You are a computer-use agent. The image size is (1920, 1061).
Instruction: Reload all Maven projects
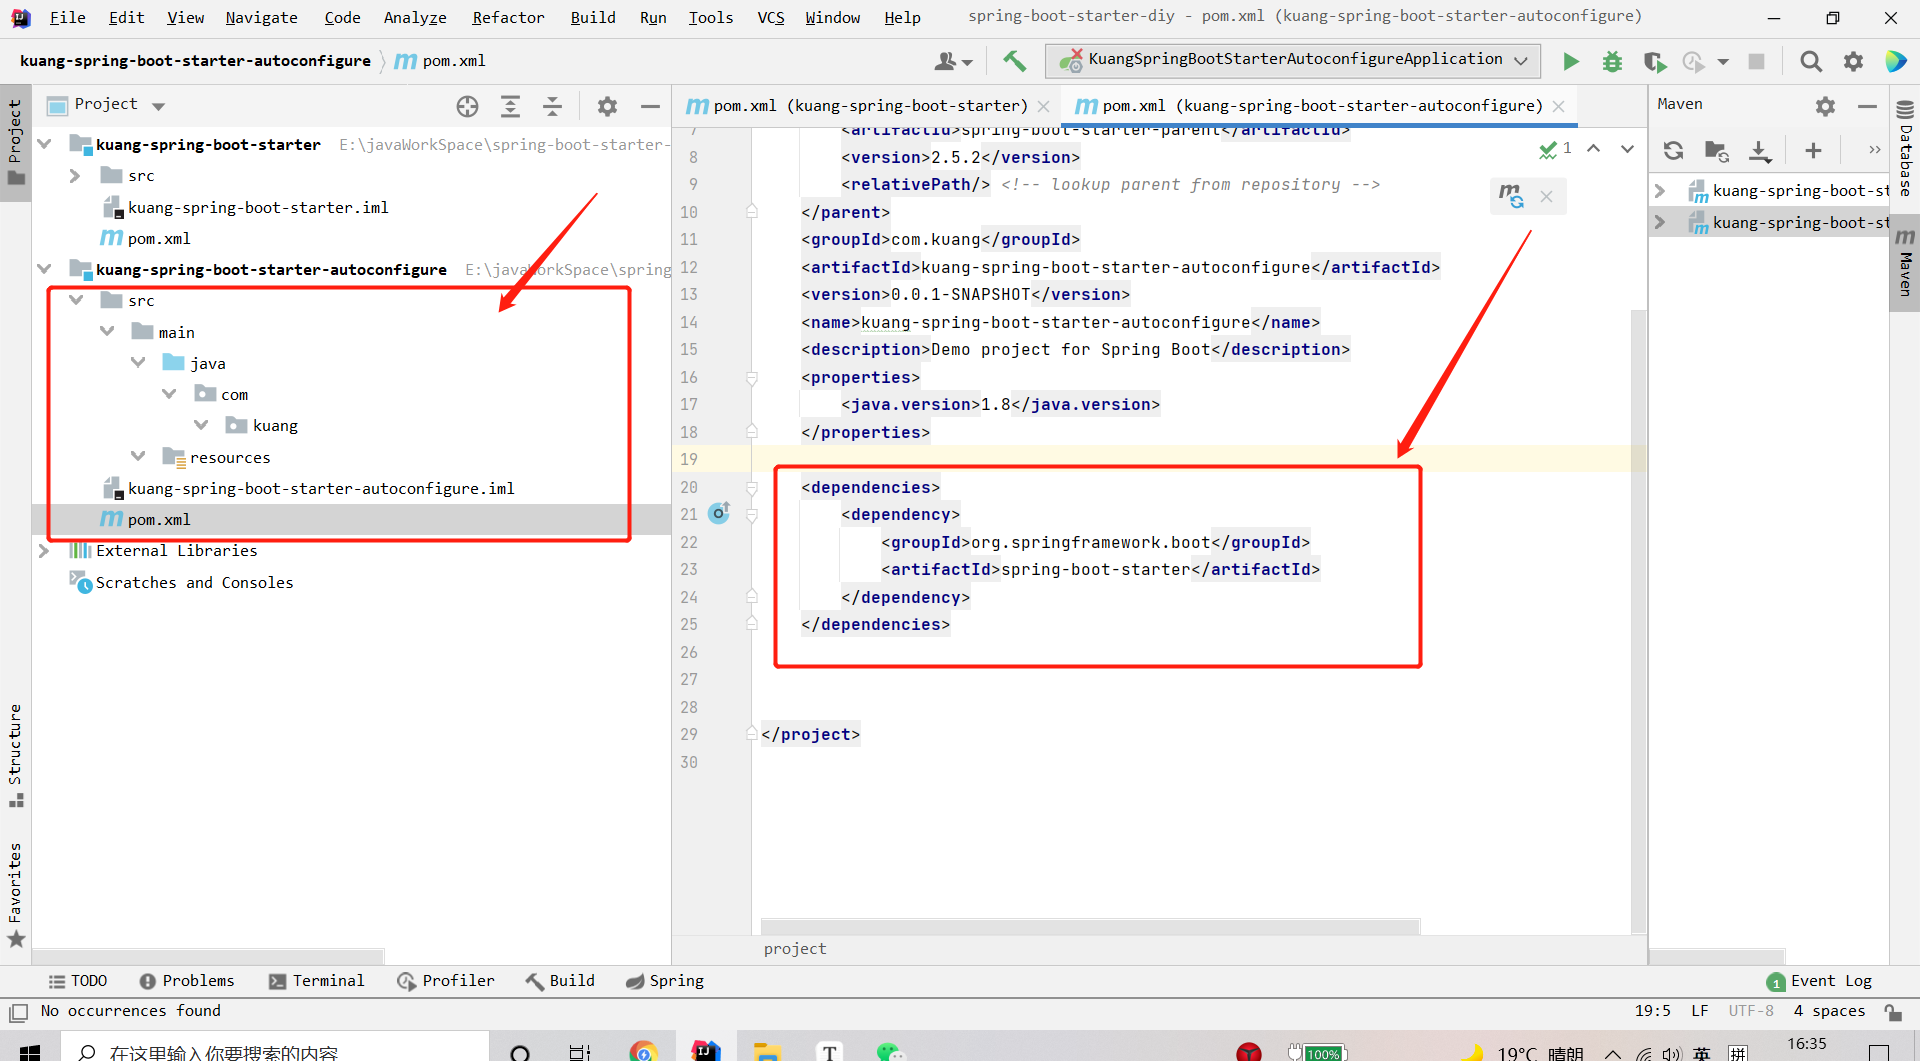[1673, 151]
